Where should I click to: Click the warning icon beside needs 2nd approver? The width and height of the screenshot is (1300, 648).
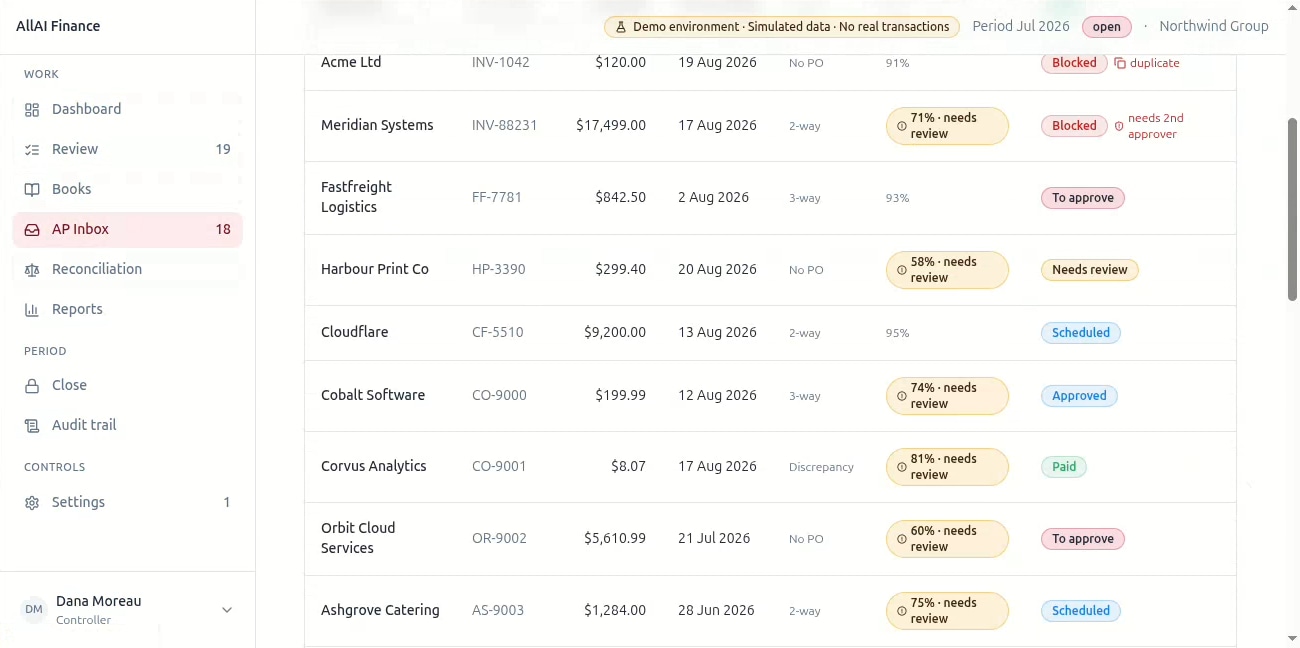(x=1119, y=126)
